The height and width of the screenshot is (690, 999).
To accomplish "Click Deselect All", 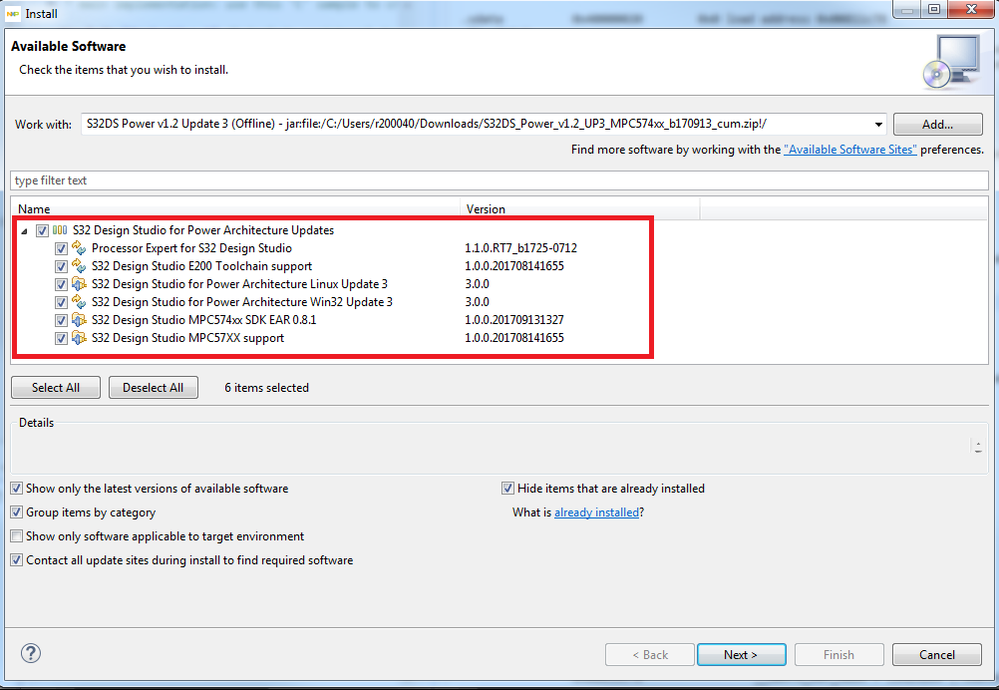I will (x=153, y=387).
